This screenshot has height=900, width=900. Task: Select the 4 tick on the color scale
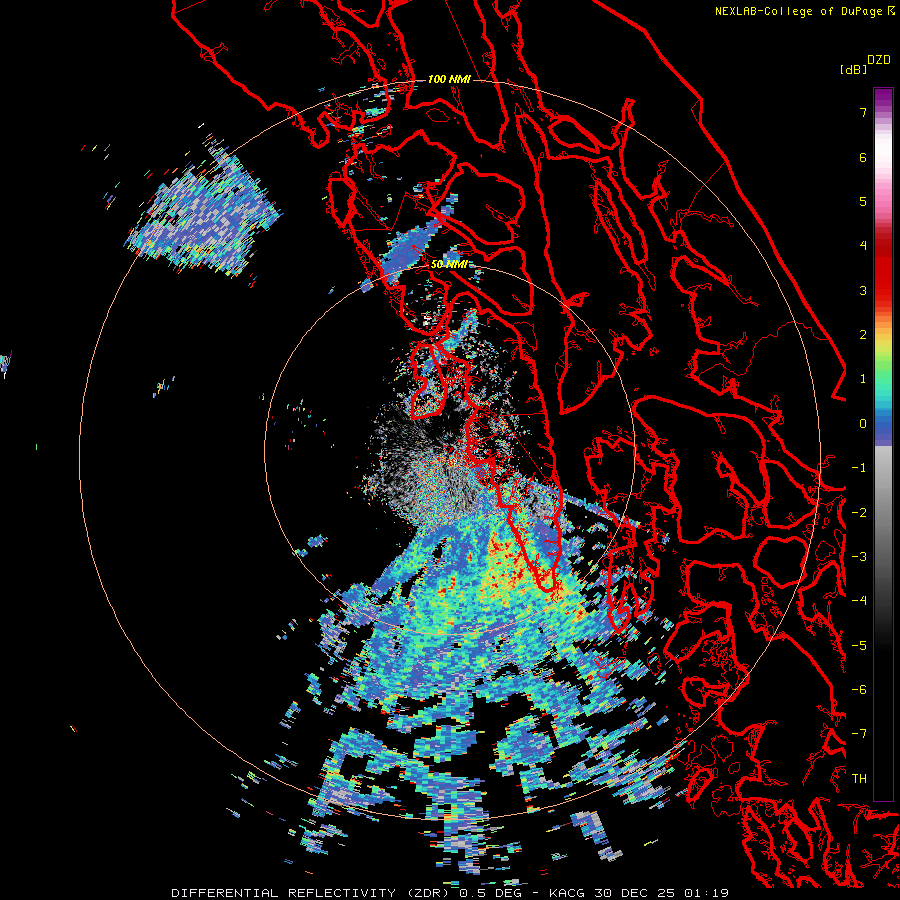(x=863, y=246)
